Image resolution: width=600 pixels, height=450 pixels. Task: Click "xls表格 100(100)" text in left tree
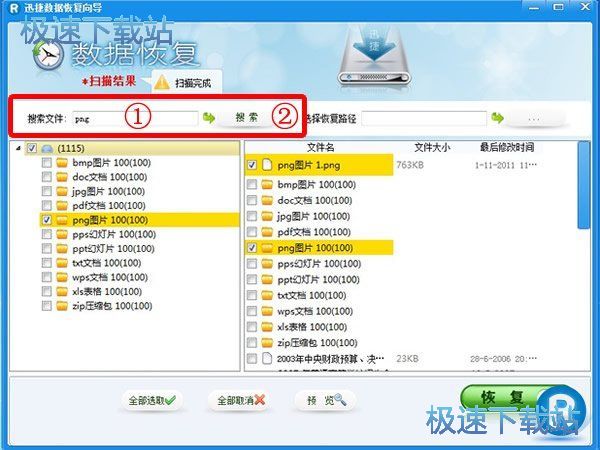[x=107, y=292]
